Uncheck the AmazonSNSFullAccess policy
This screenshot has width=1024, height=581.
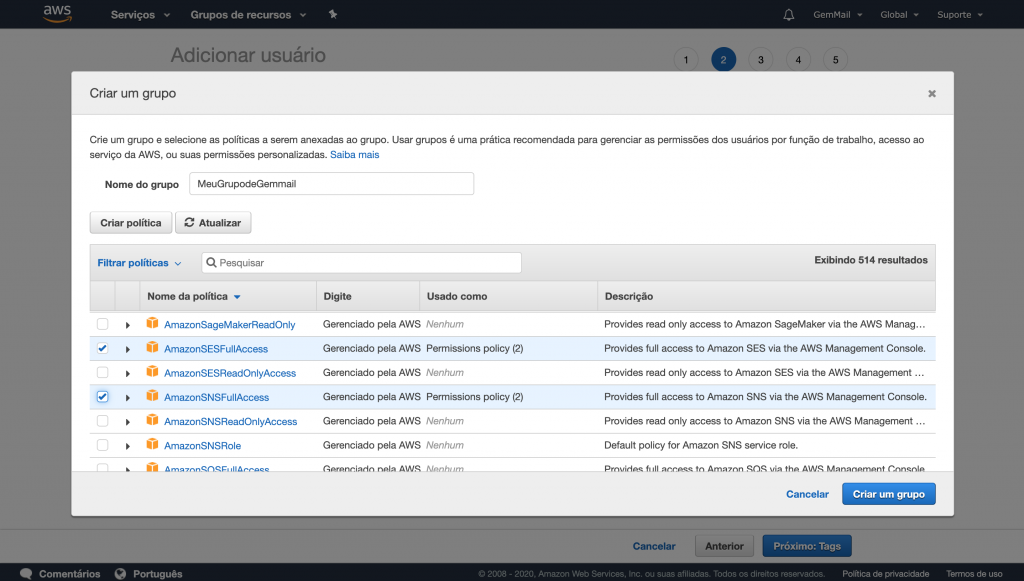click(103, 396)
